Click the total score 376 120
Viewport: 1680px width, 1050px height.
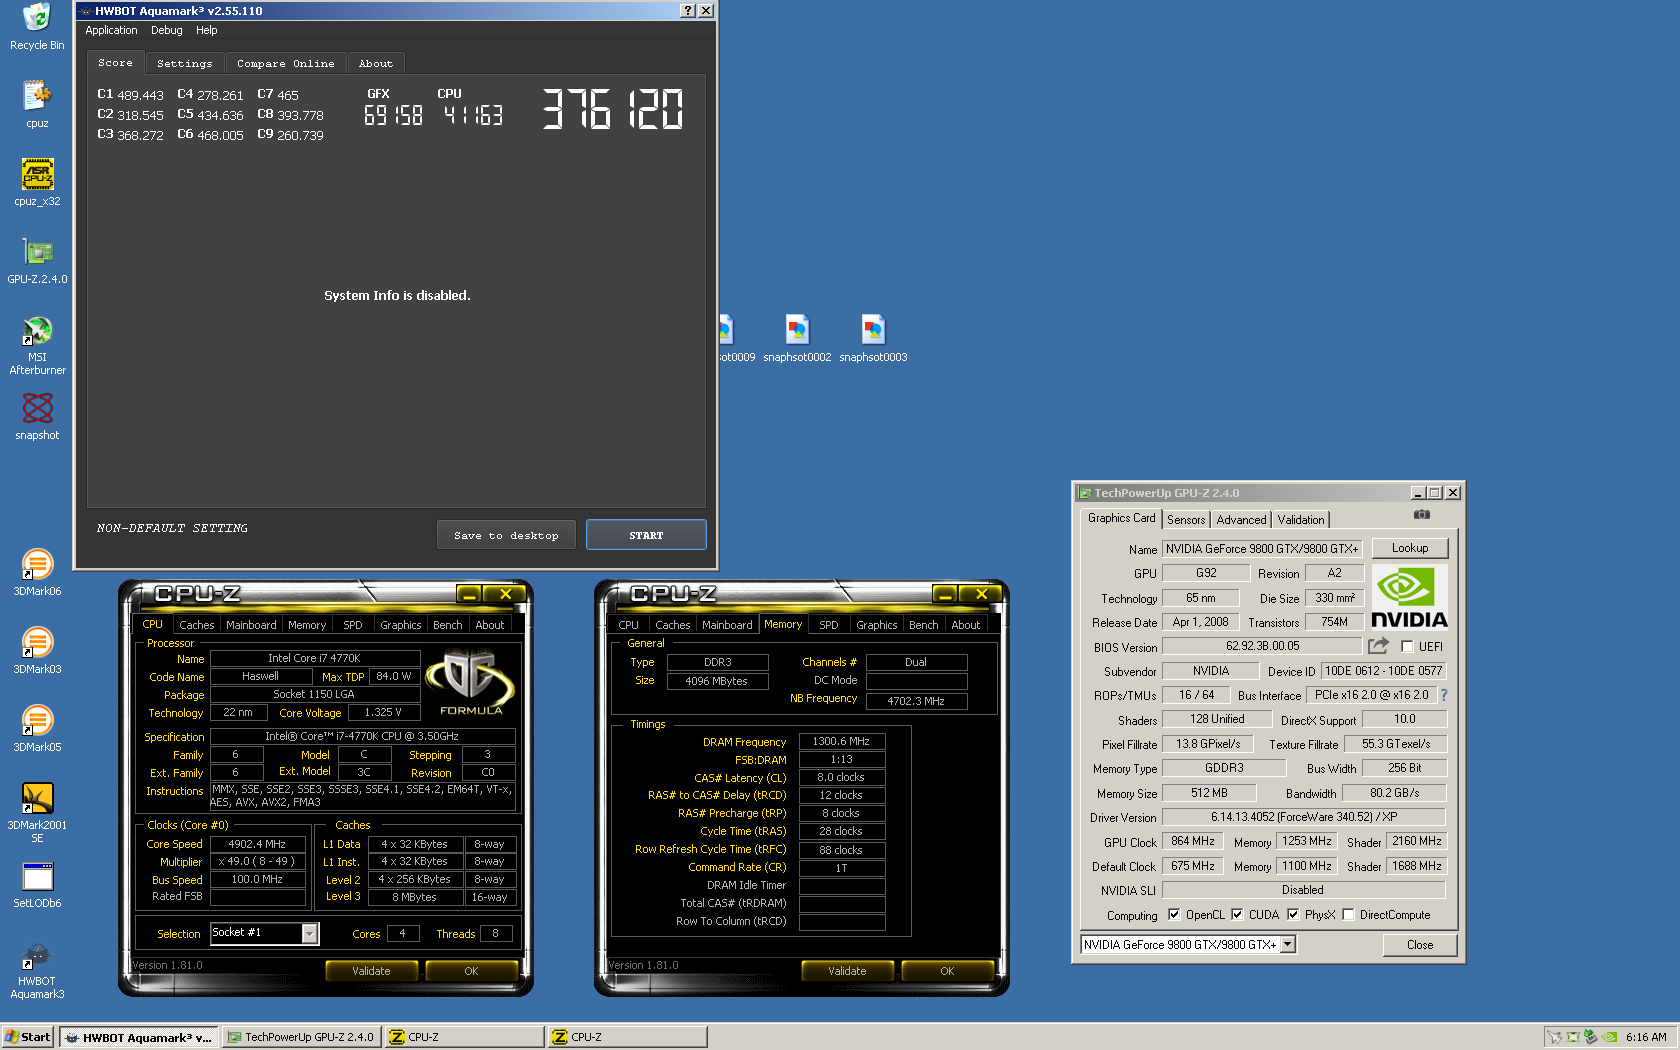(613, 109)
